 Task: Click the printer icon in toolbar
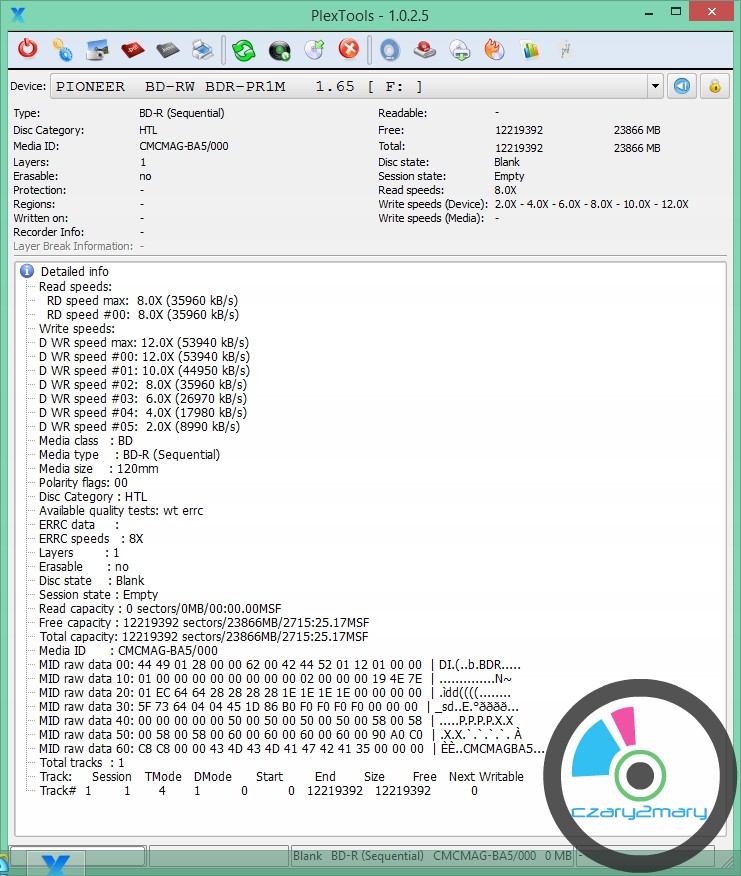(x=201, y=48)
